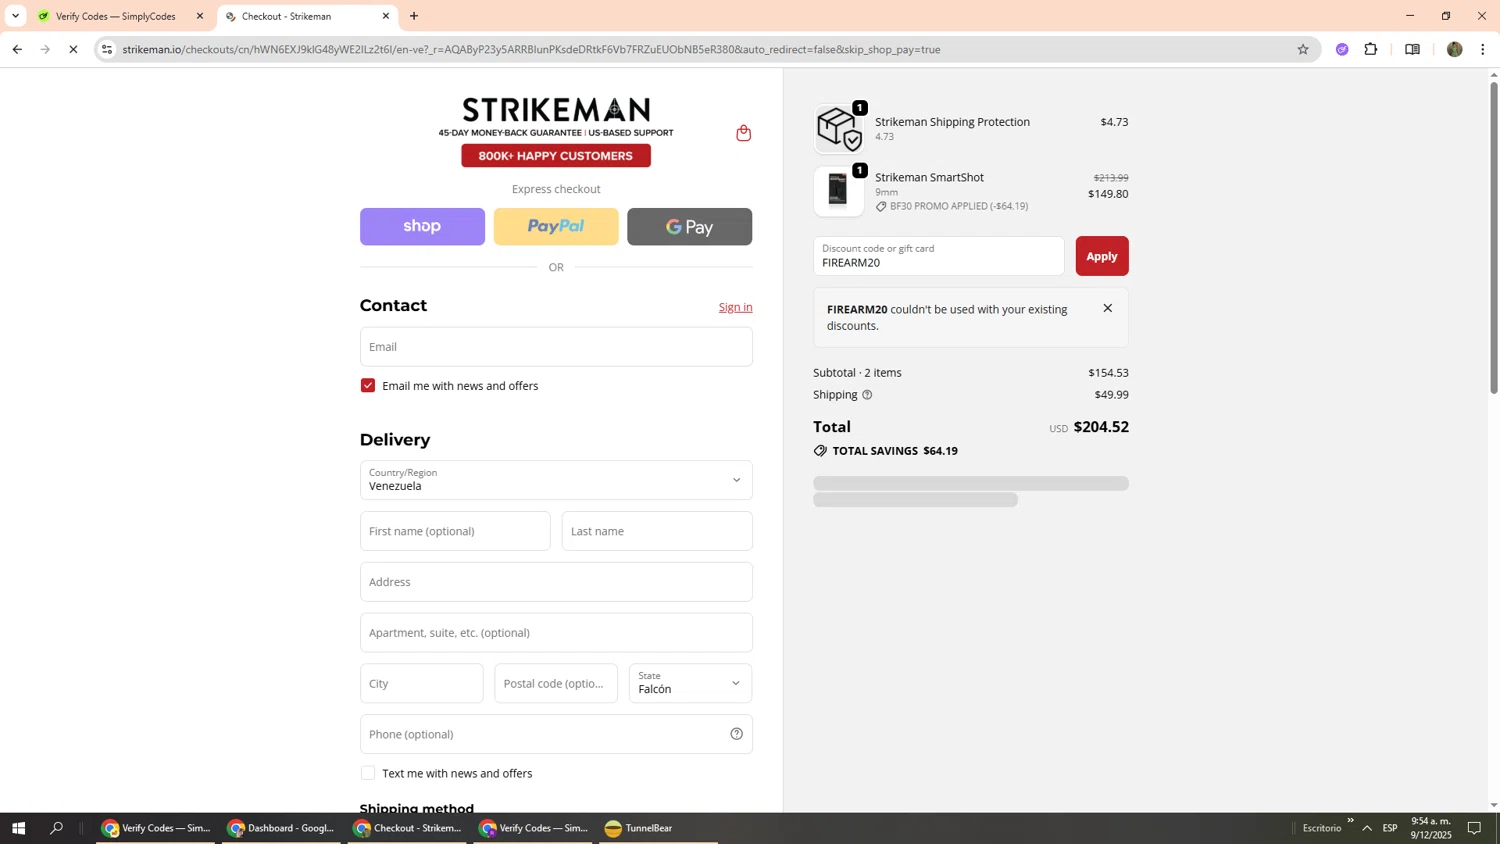This screenshot has width=1500, height=844.
Task: Focus the Last name field
Action: point(657,531)
